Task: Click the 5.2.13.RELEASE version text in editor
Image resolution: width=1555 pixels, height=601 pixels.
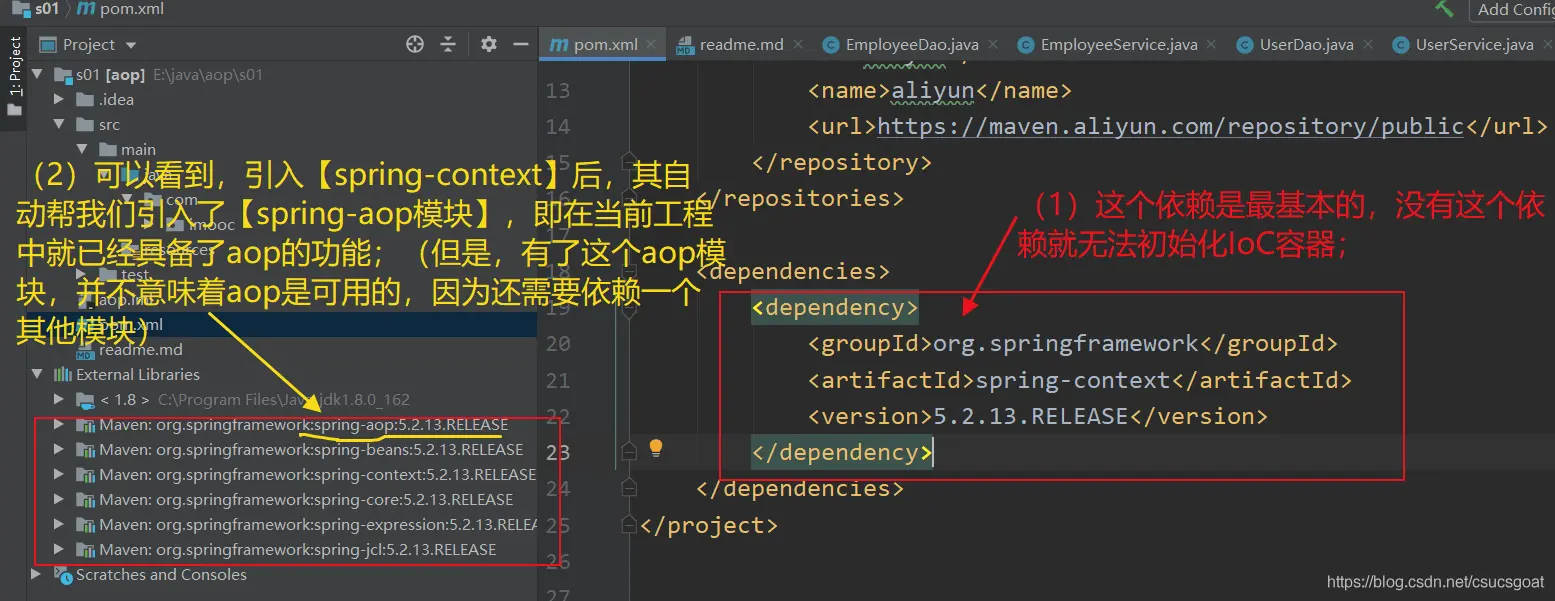Action: 1031,416
